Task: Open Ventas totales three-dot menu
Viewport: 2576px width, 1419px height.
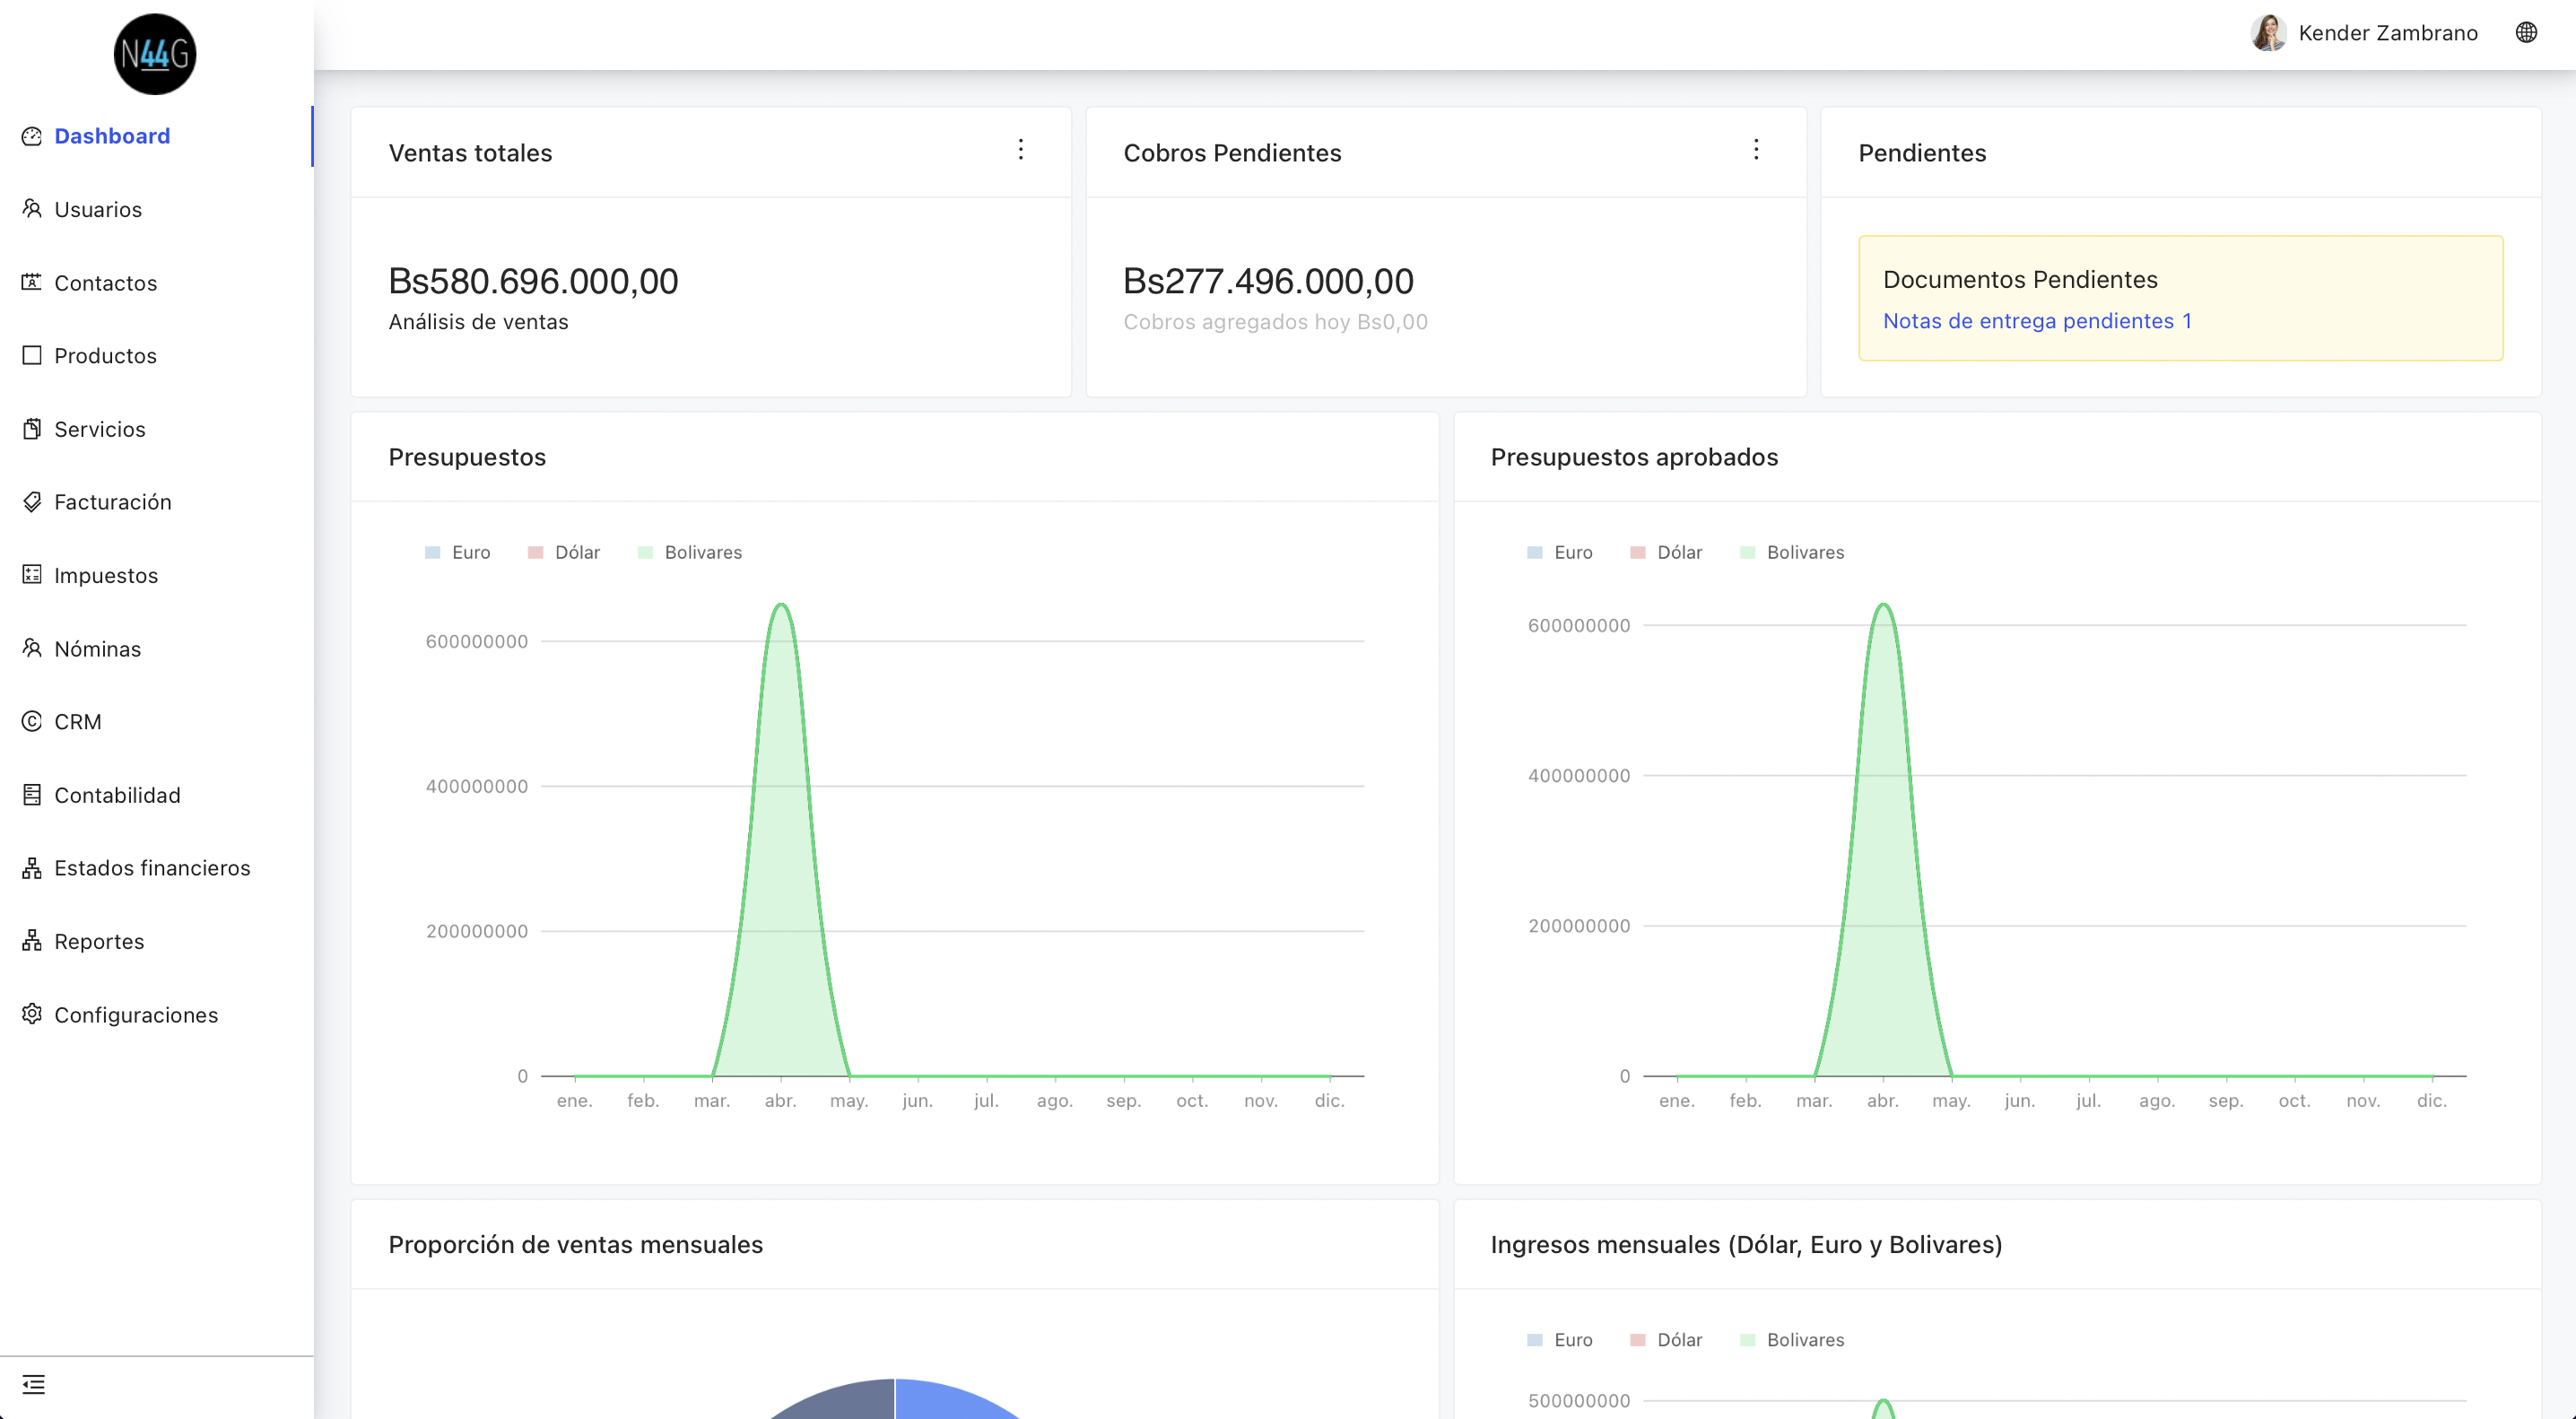Action: [1021, 150]
